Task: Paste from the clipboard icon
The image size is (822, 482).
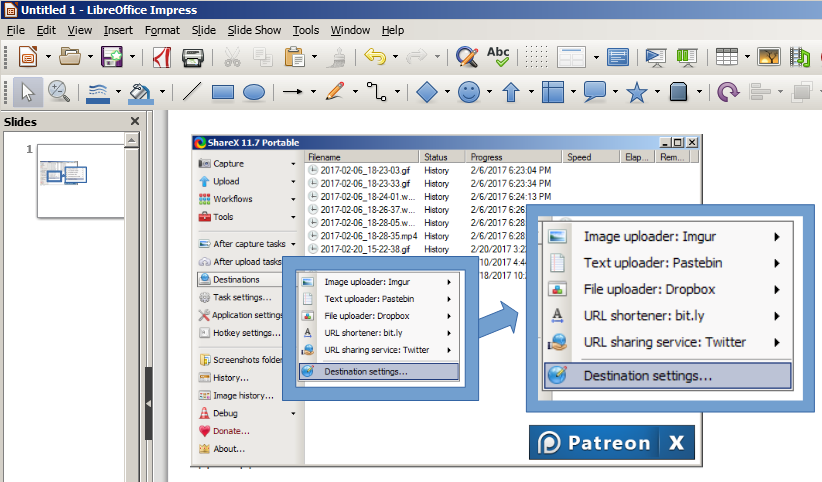Action: [x=295, y=57]
